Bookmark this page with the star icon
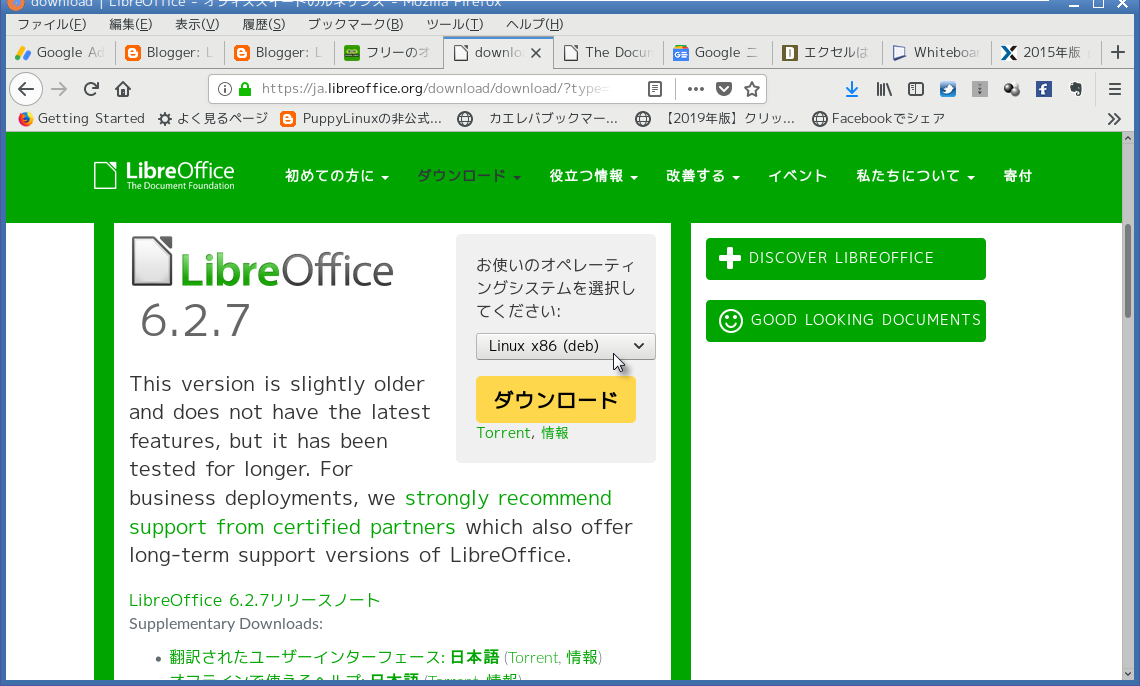Screen dimensions: 1140x686 (752, 89)
